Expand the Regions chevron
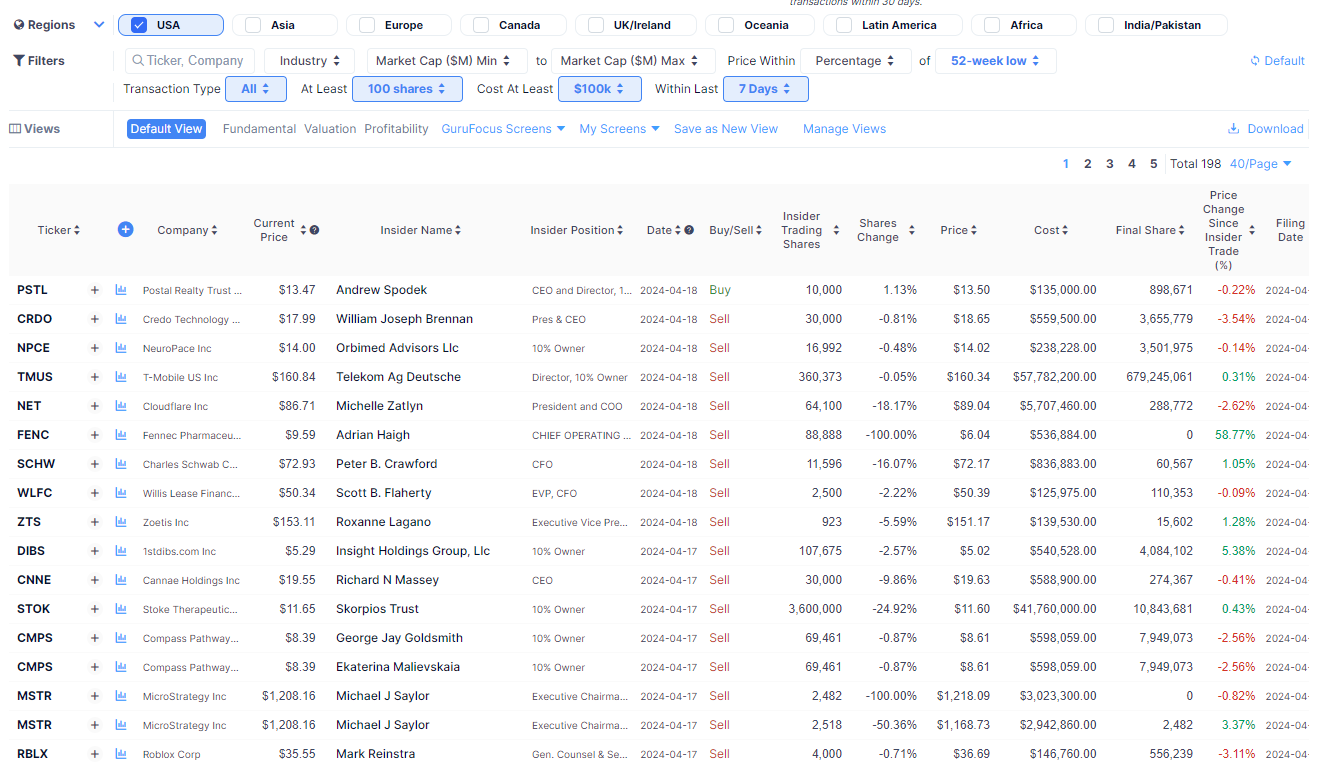Screen dimensions: 1324x768 (98, 25)
